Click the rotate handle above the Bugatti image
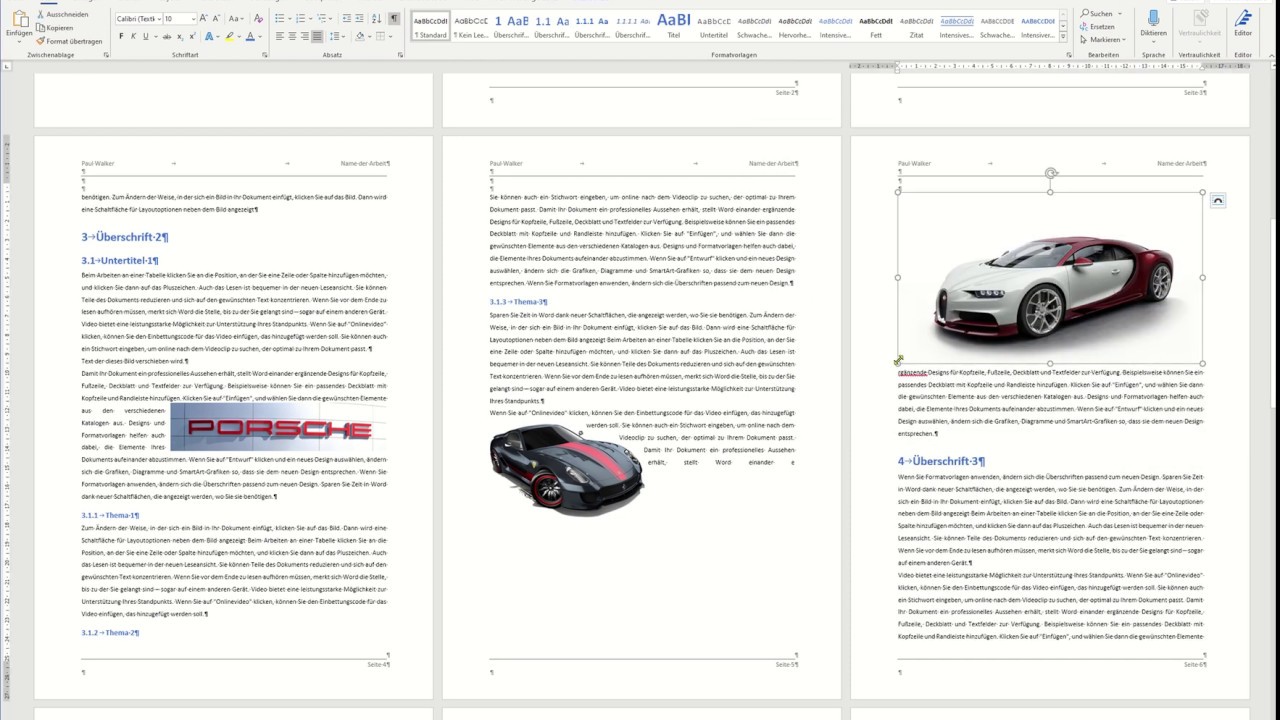Image resolution: width=1280 pixels, height=720 pixels. (1051, 174)
